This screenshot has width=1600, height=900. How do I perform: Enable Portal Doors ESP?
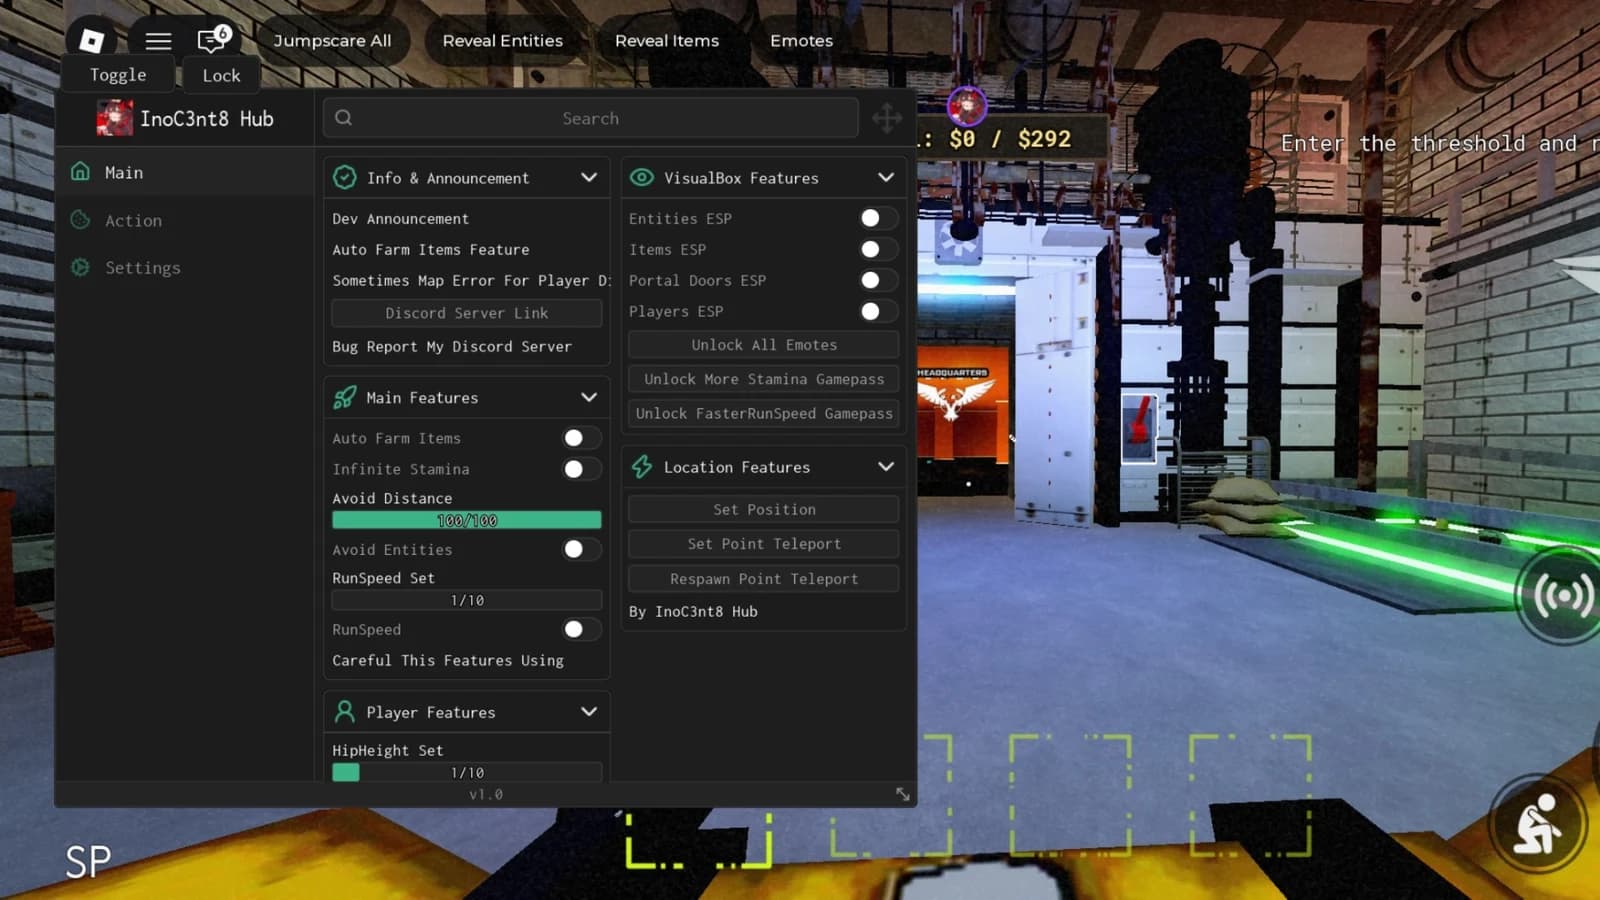pyautogui.click(x=877, y=280)
